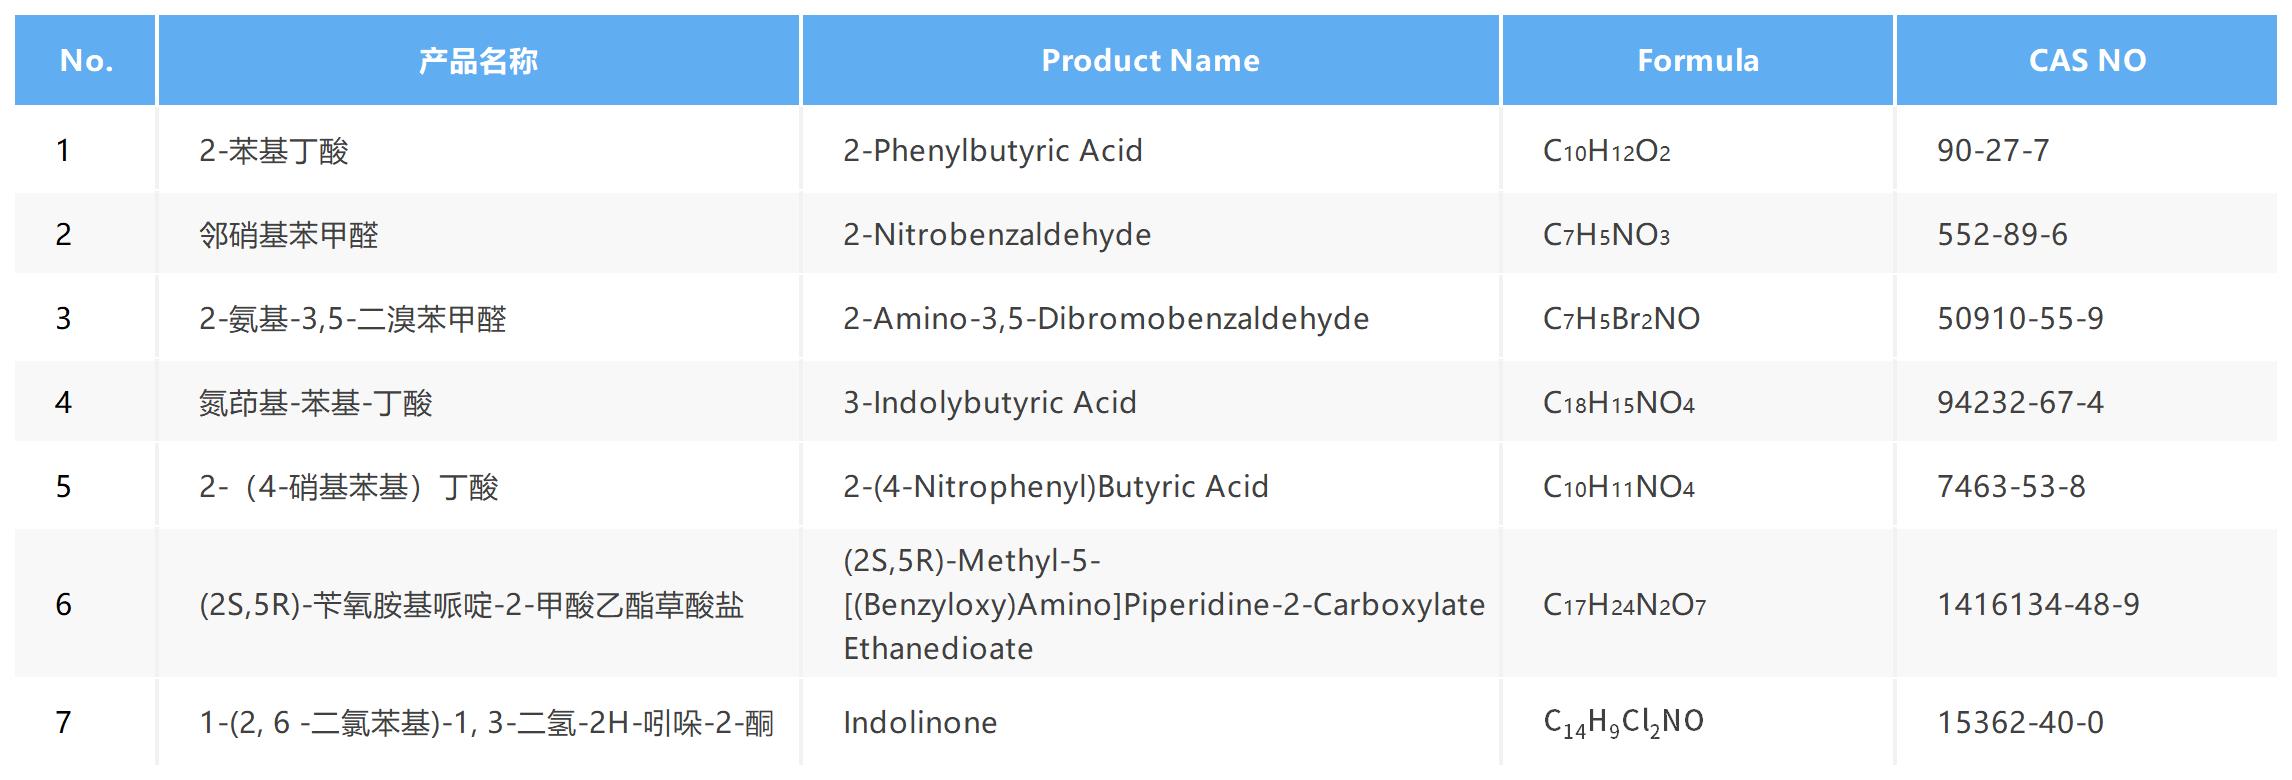The height and width of the screenshot is (780, 2292).
Task: Select 2-Amino-3,5-Dibromobenzaldehyde product cell
Action: click(x=1105, y=319)
